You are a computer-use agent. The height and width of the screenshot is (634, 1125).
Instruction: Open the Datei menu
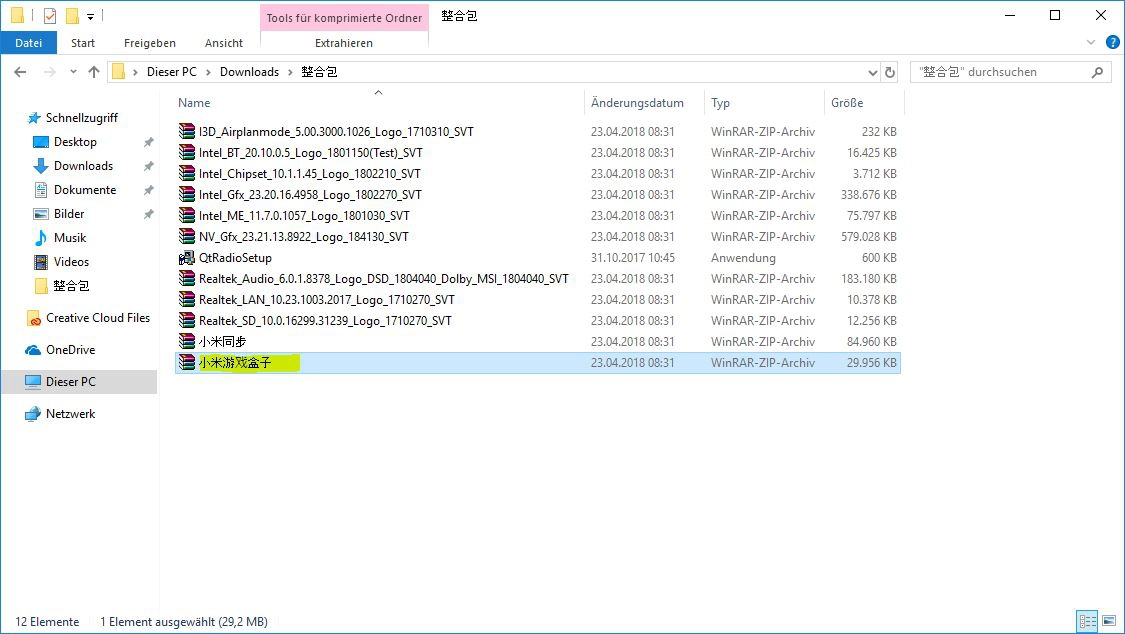click(29, 43)
